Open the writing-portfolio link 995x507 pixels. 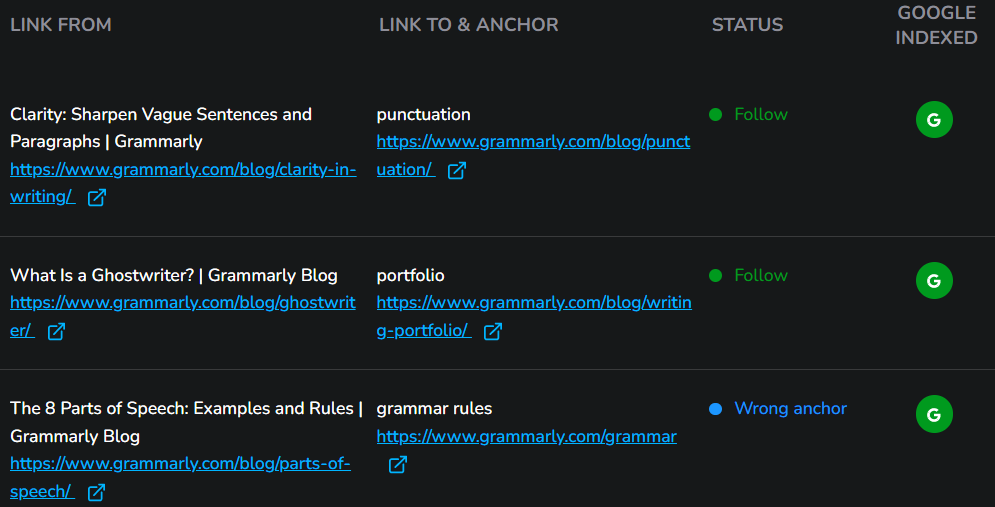[x=534, y=317]
